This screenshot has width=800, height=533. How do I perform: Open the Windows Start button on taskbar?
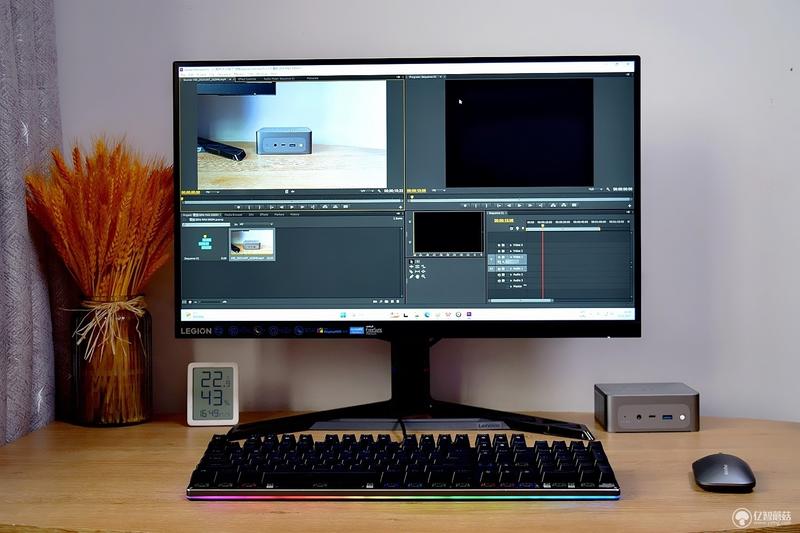tap(343, 315)
